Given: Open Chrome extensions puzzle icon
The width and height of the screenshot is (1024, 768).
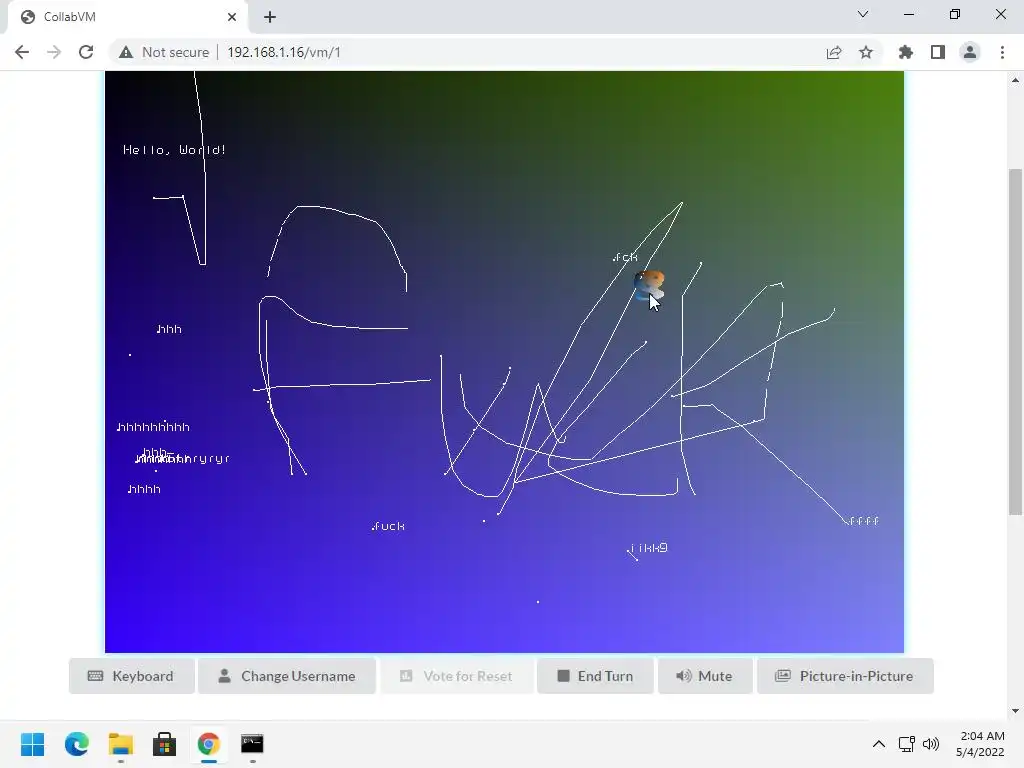Looking at the screenshot, I should [x=906, y=52].
